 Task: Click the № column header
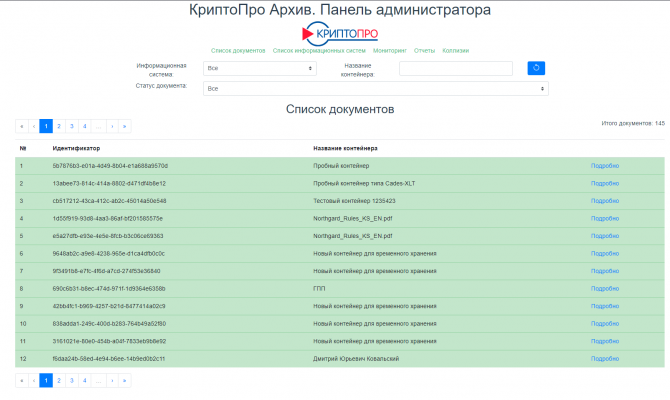tap(23, 148)
